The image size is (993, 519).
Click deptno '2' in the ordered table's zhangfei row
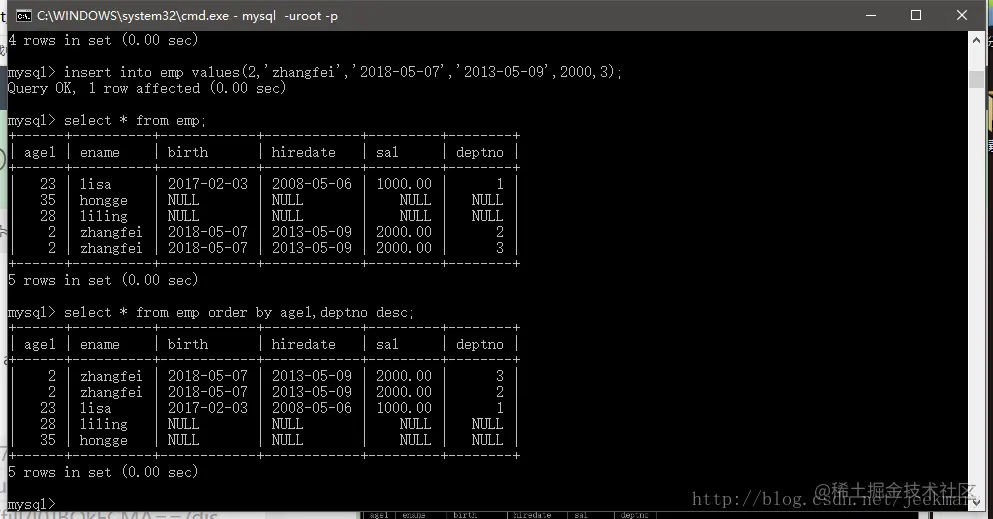[500, 392]
